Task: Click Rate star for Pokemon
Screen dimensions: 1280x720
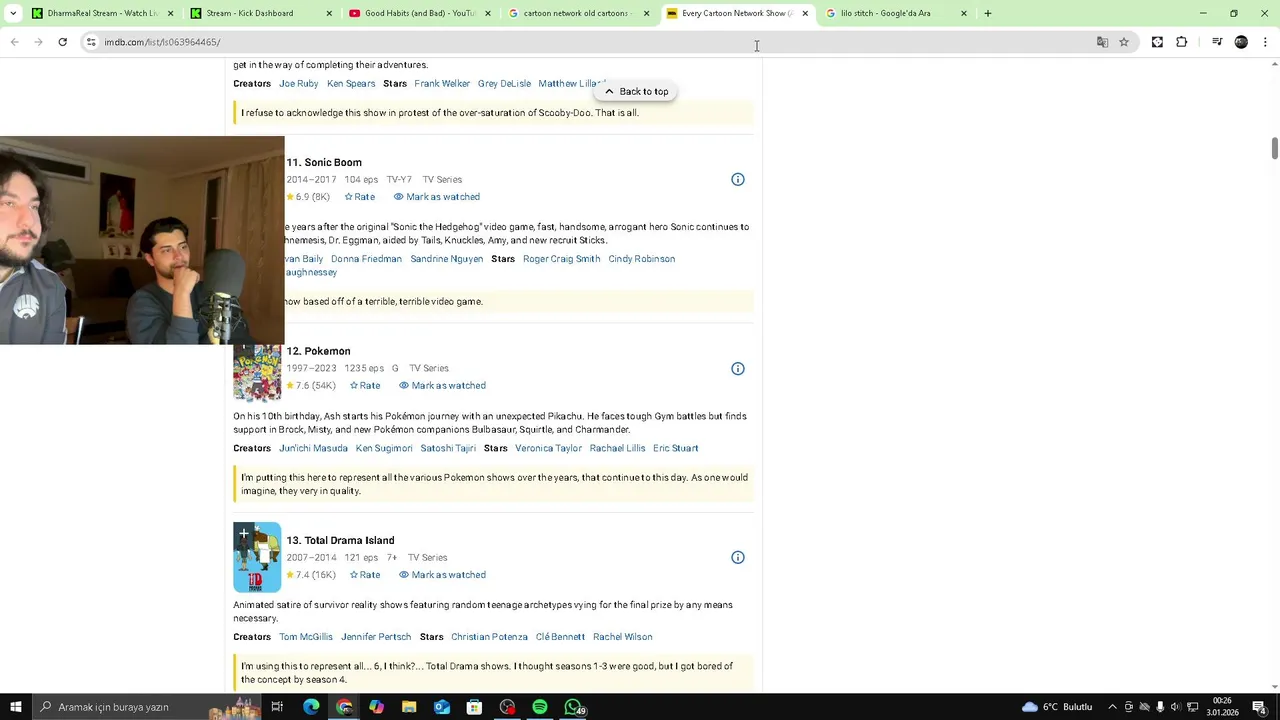Action: coord(365,386)
